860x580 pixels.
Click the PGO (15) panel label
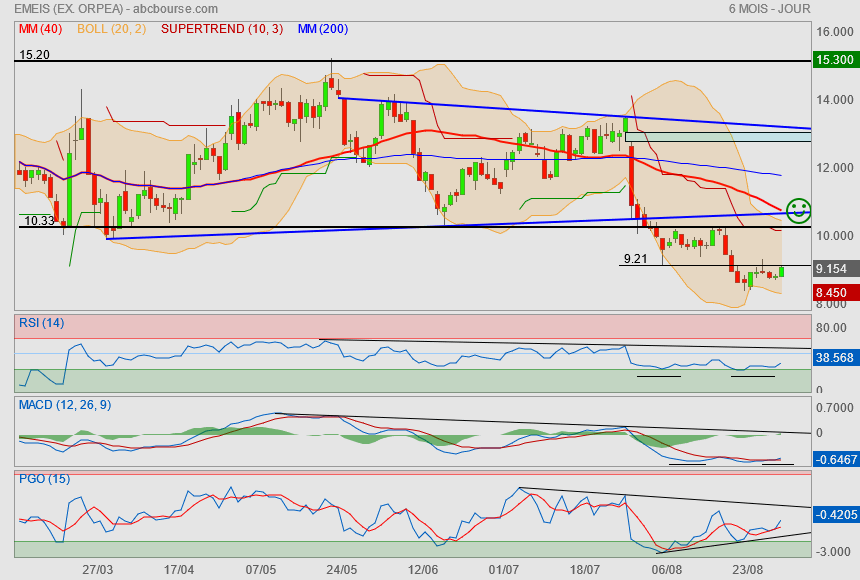coord(44,479)
